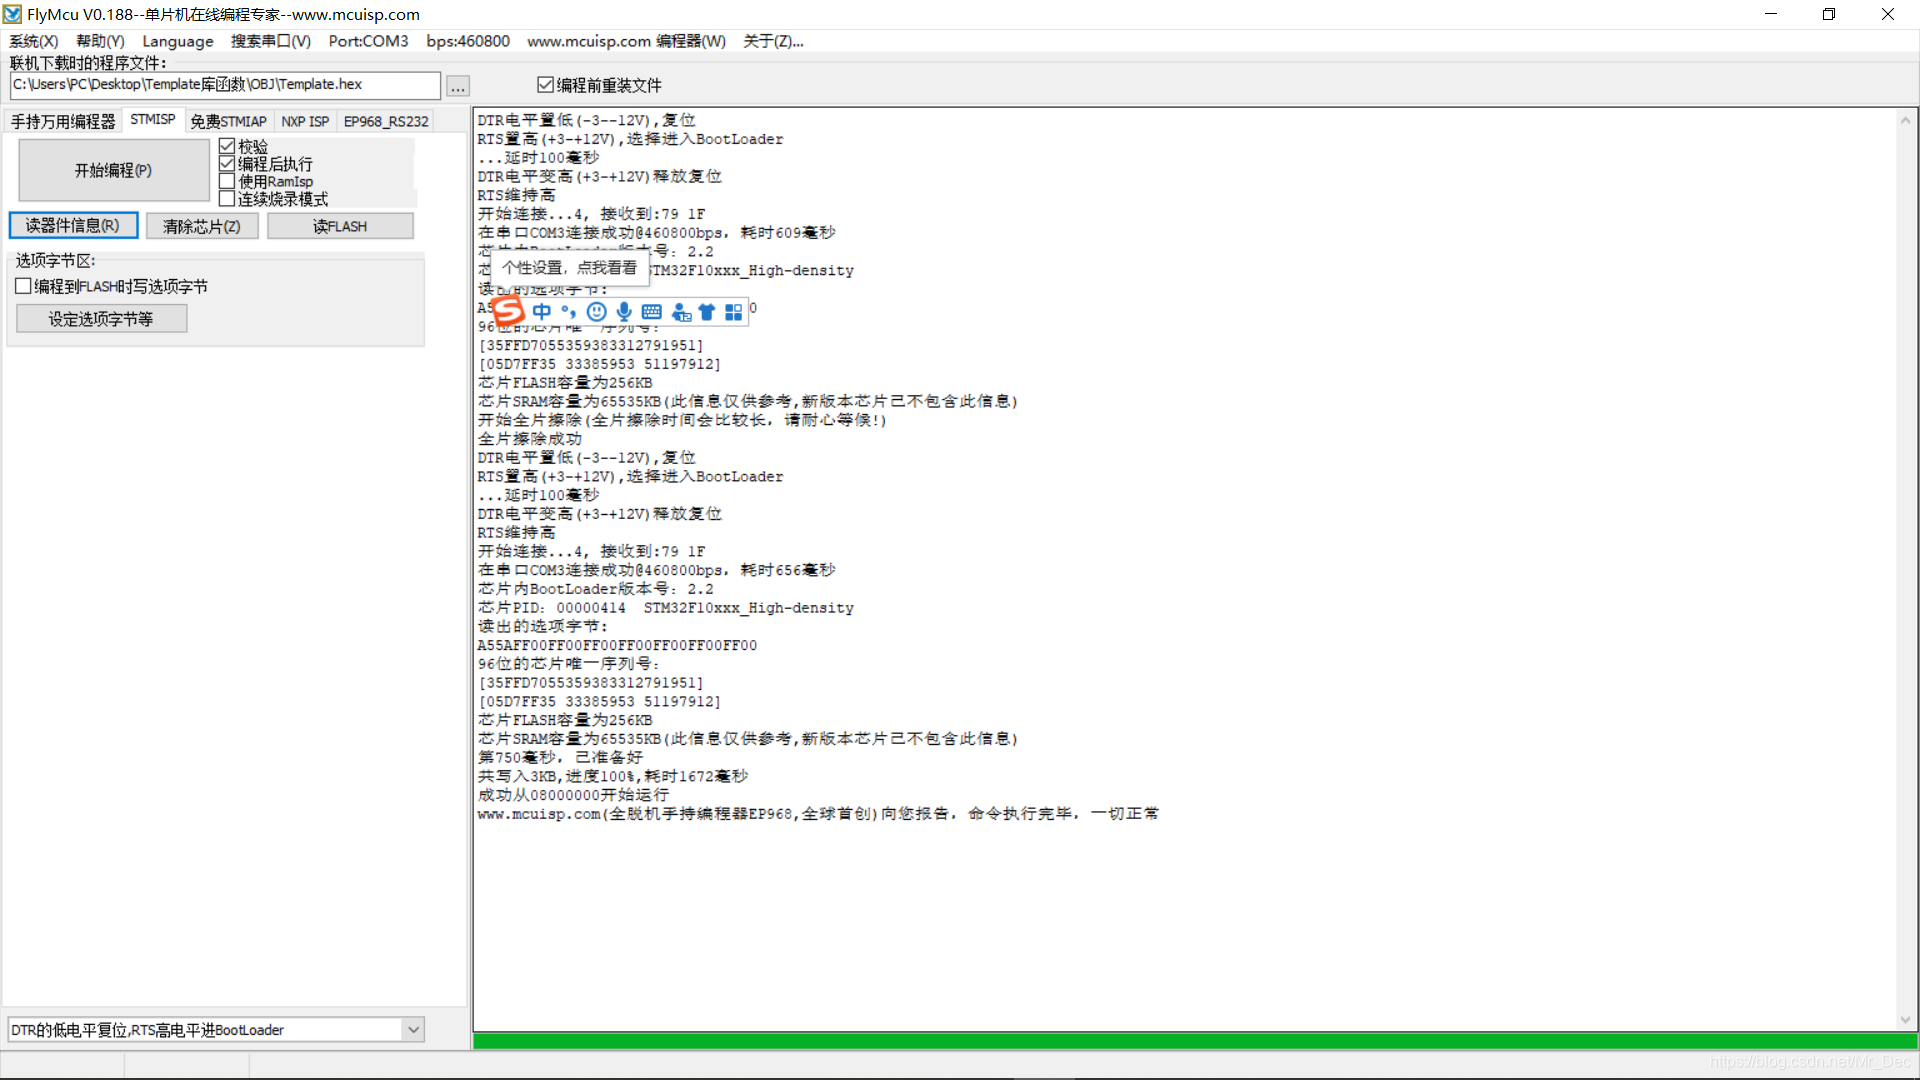Switch to NXP ISP tab
Image resolution: width=1920 pixels, height=1080 pixels.
(x=305, y=121)
